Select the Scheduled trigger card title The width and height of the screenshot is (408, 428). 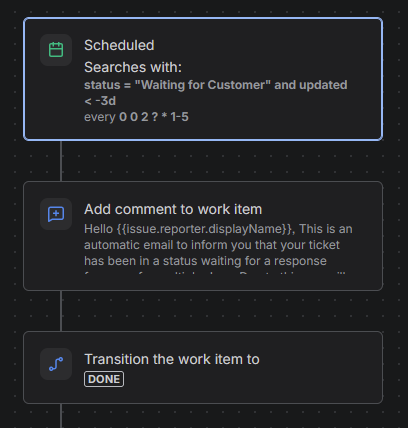coord(119,45)
